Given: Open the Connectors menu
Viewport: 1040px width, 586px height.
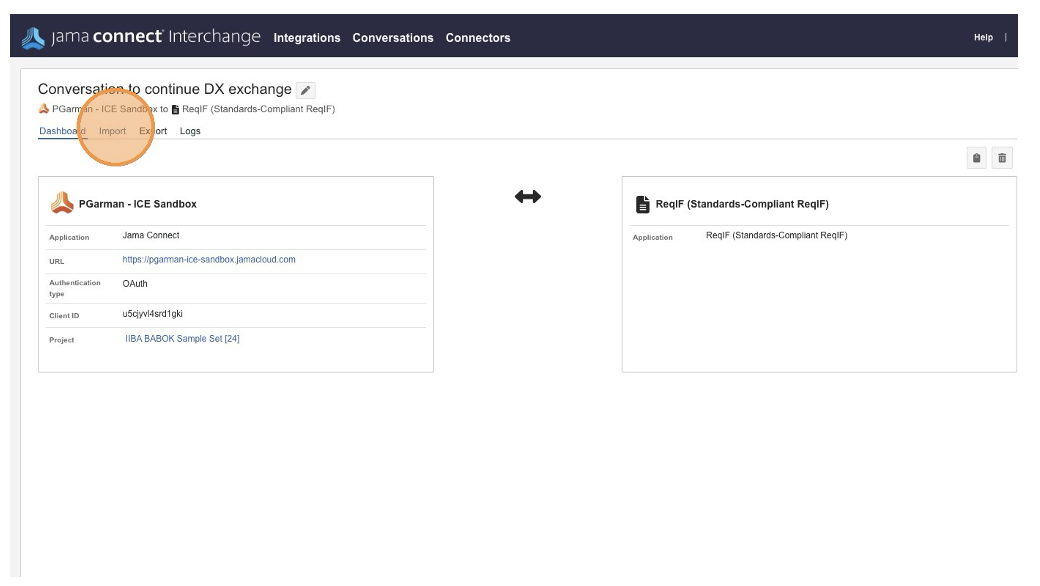Looking at the screenshot, I should point(478,38).
